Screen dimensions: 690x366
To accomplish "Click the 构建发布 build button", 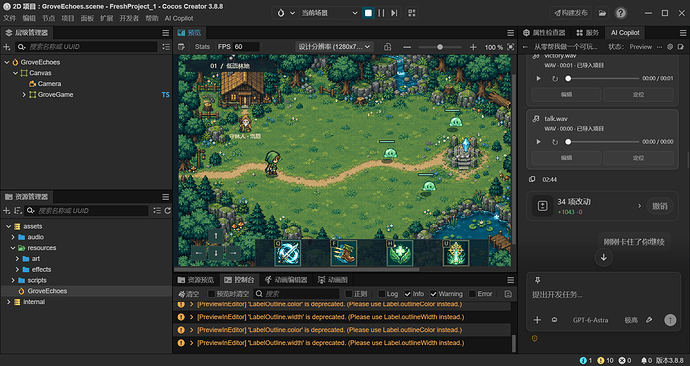I will [x=571, y=13].
